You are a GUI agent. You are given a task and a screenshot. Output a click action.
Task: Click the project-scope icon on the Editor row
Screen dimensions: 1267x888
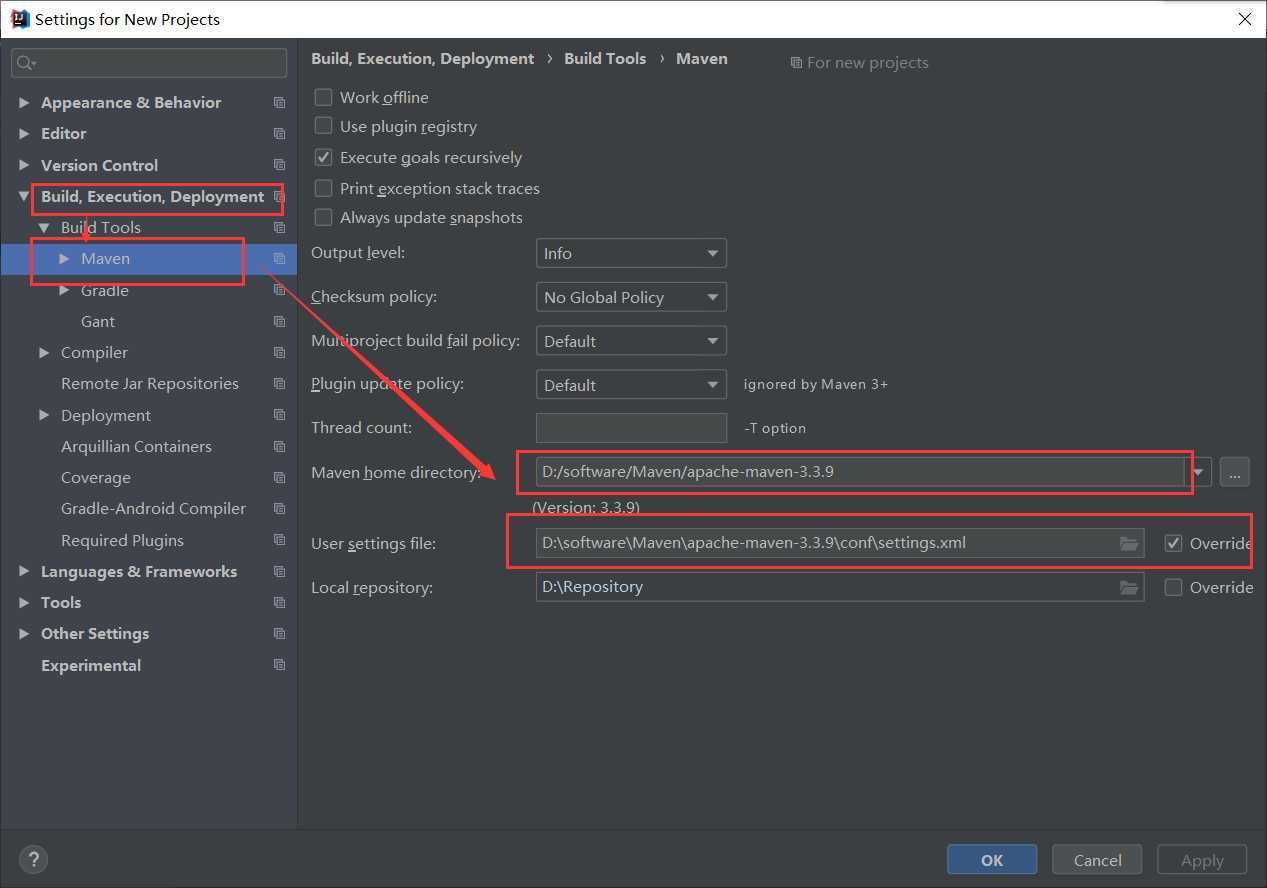click(279, 133)
